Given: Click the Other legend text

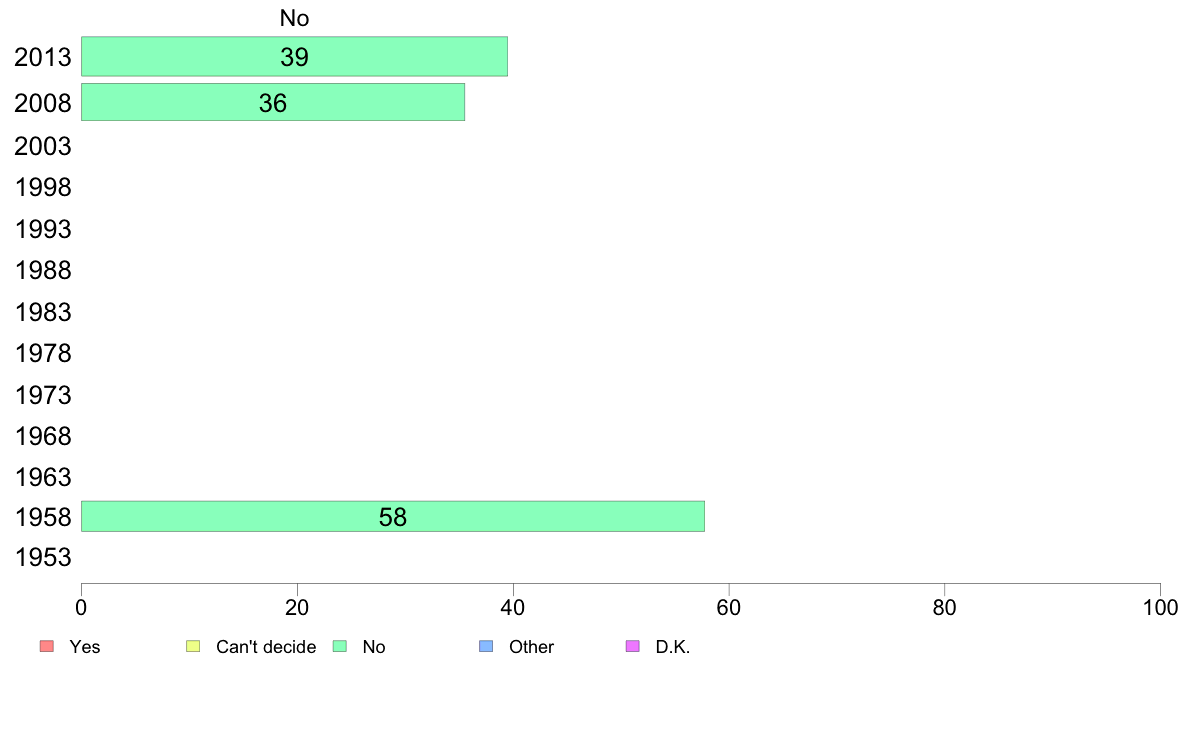Looking at the screenshot, I should pyautogui.click(x=531, y=647).
